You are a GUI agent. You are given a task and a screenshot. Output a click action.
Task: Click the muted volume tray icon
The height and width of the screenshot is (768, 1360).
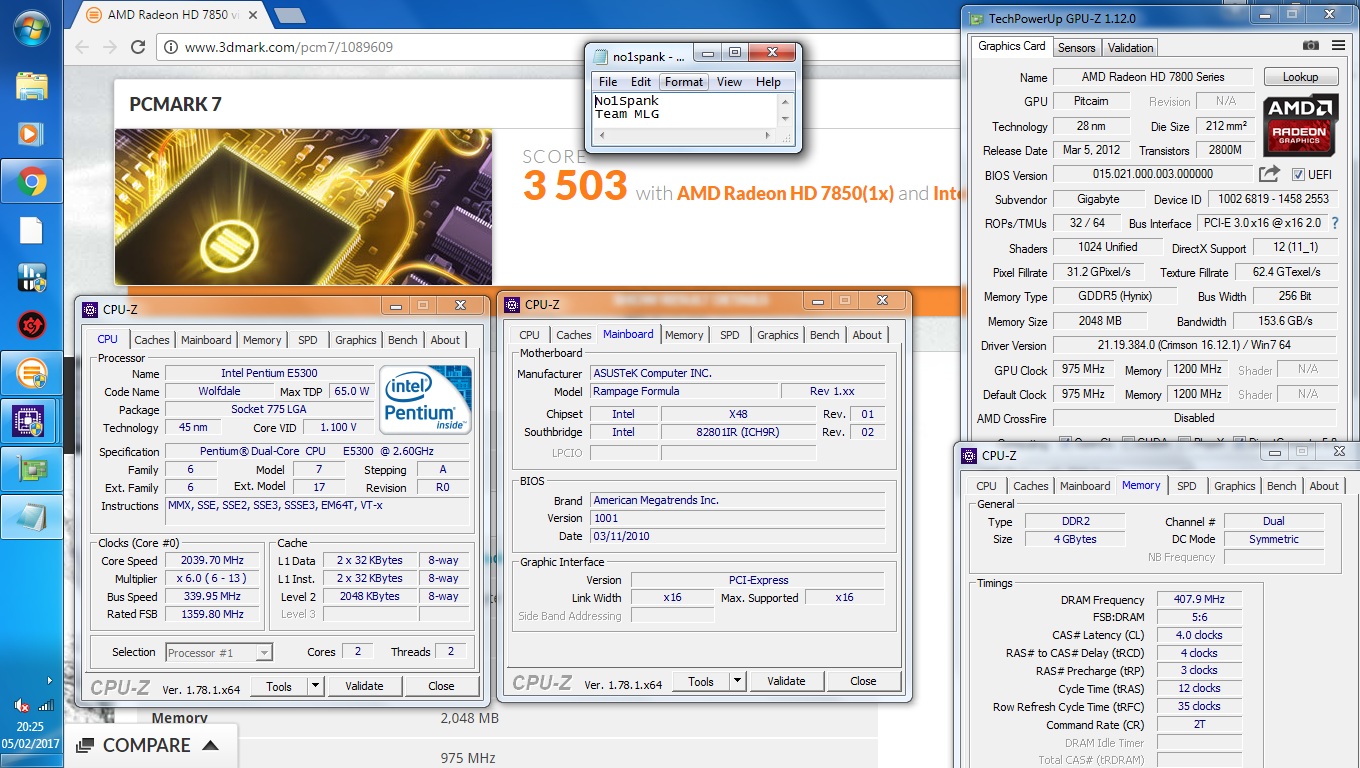click(22, 705)
